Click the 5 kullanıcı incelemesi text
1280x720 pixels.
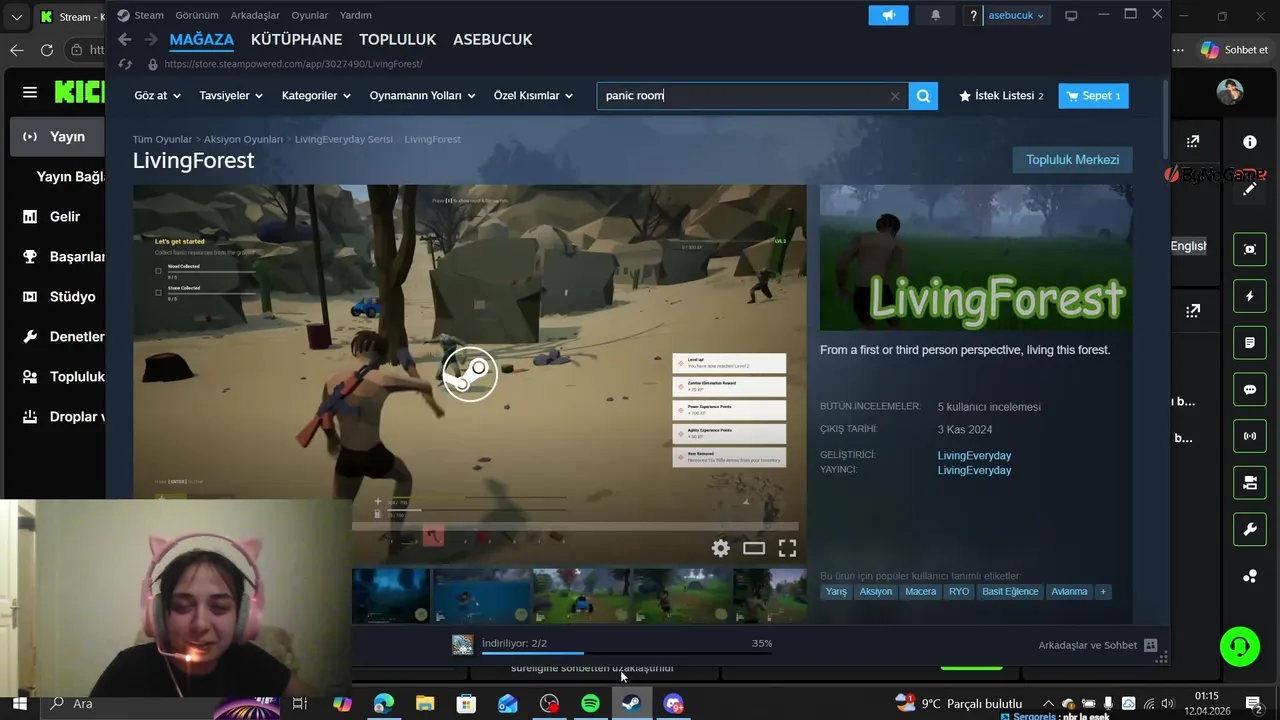[989, 407]
